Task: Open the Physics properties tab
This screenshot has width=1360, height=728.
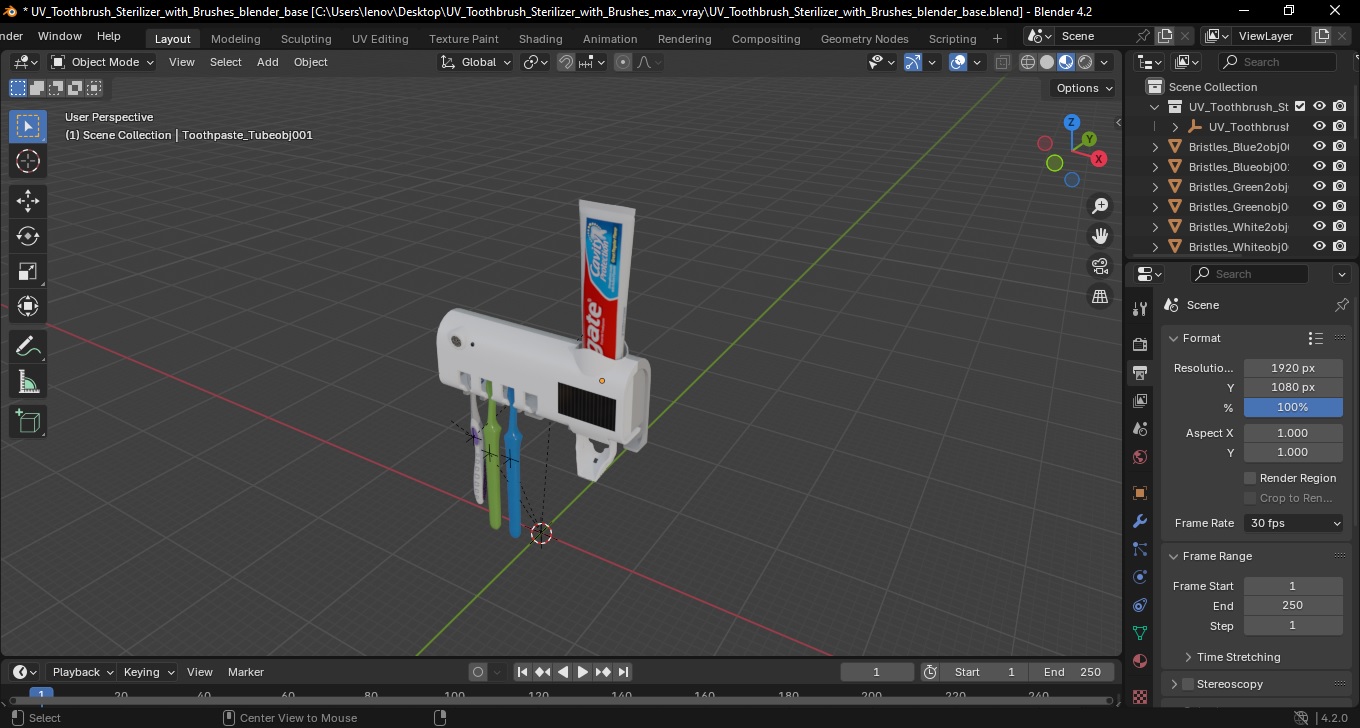Action: (x=1140, y=577)
